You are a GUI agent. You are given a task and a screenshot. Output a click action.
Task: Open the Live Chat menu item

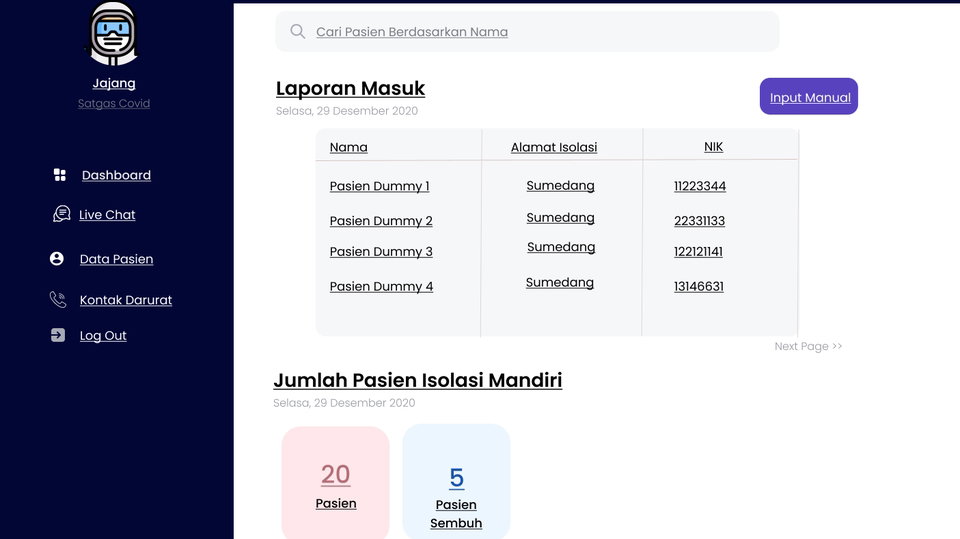(107, 214)
